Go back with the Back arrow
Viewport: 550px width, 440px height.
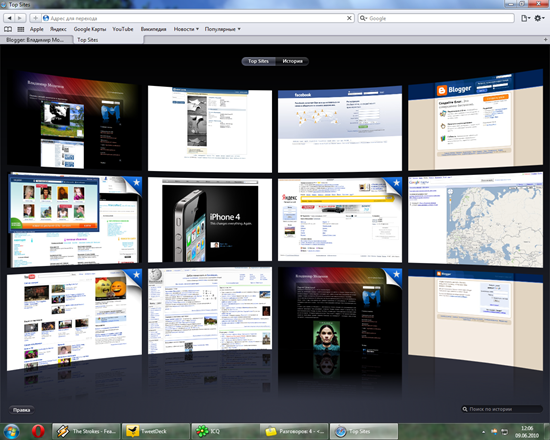coord(9,18)
